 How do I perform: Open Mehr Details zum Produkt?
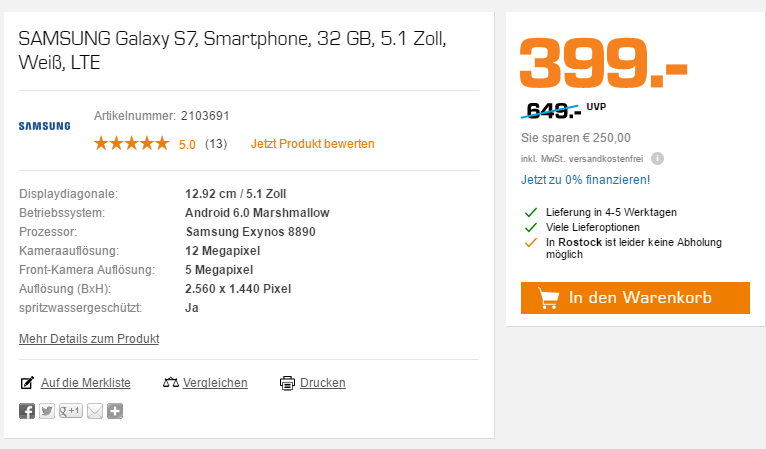click(x=89, y=339)
